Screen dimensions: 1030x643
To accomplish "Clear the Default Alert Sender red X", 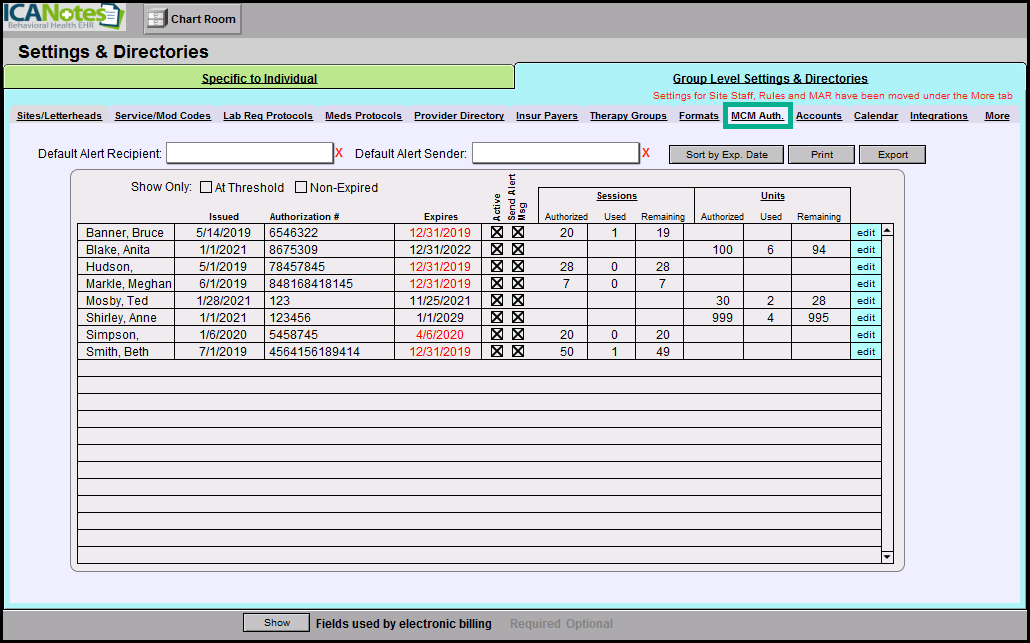I will tap(645, 153).
